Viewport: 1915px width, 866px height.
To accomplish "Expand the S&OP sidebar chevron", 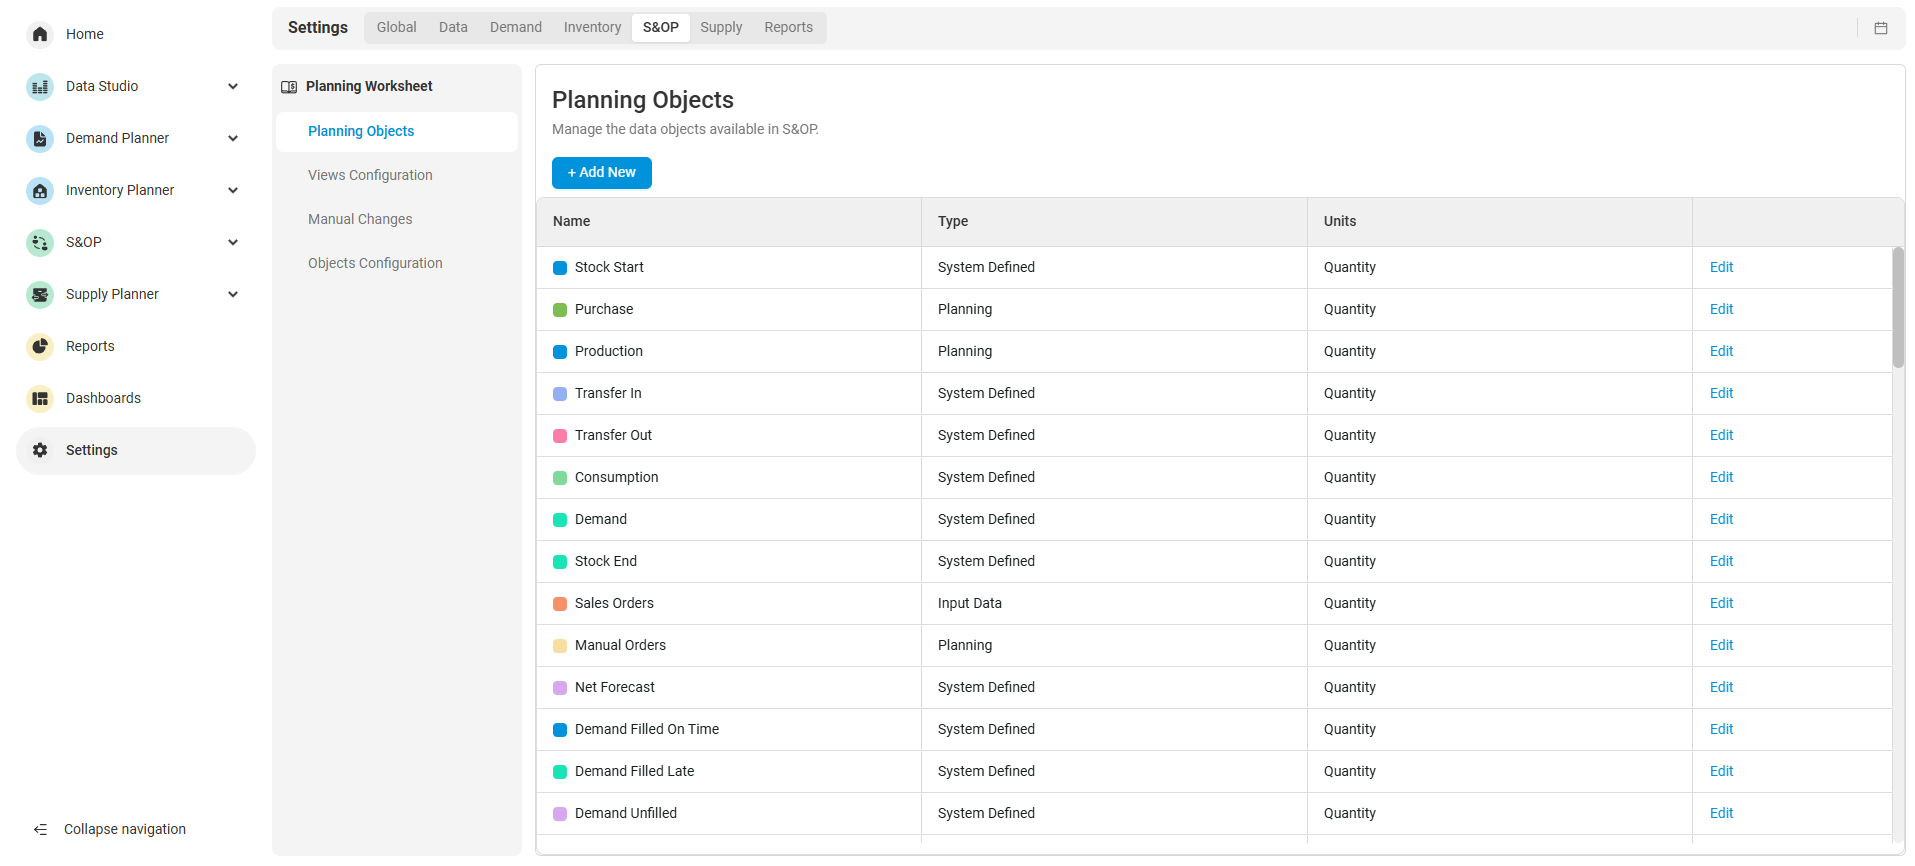I will click(233, 243).
